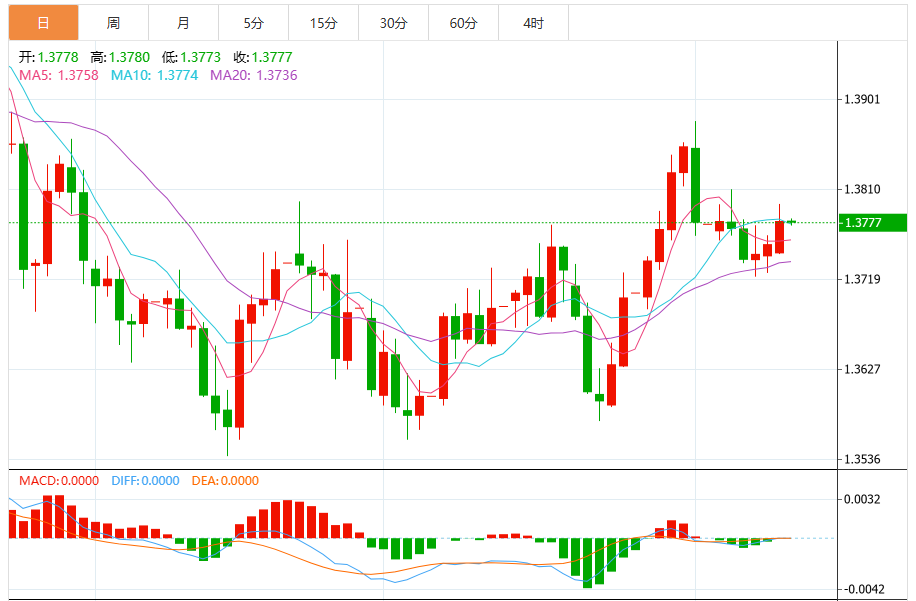916x601 pixels.
Task: Click the high price 高:1.3780
Action: click(x=120, y=57)
